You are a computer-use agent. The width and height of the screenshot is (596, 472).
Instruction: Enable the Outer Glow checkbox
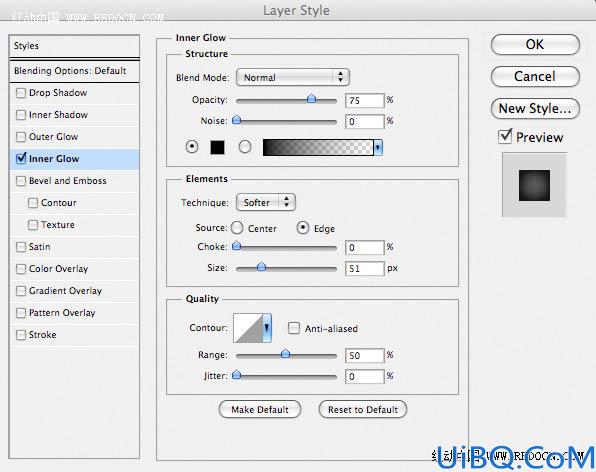coord(21,137)
